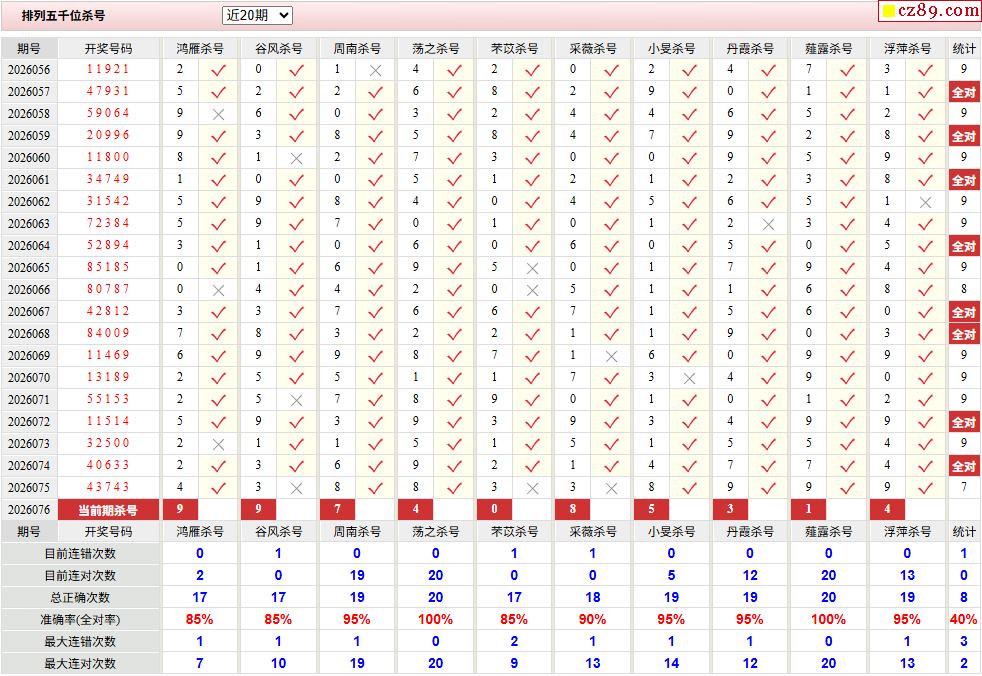Click winning number 20996
982x676 pixels.
(108, 135)
